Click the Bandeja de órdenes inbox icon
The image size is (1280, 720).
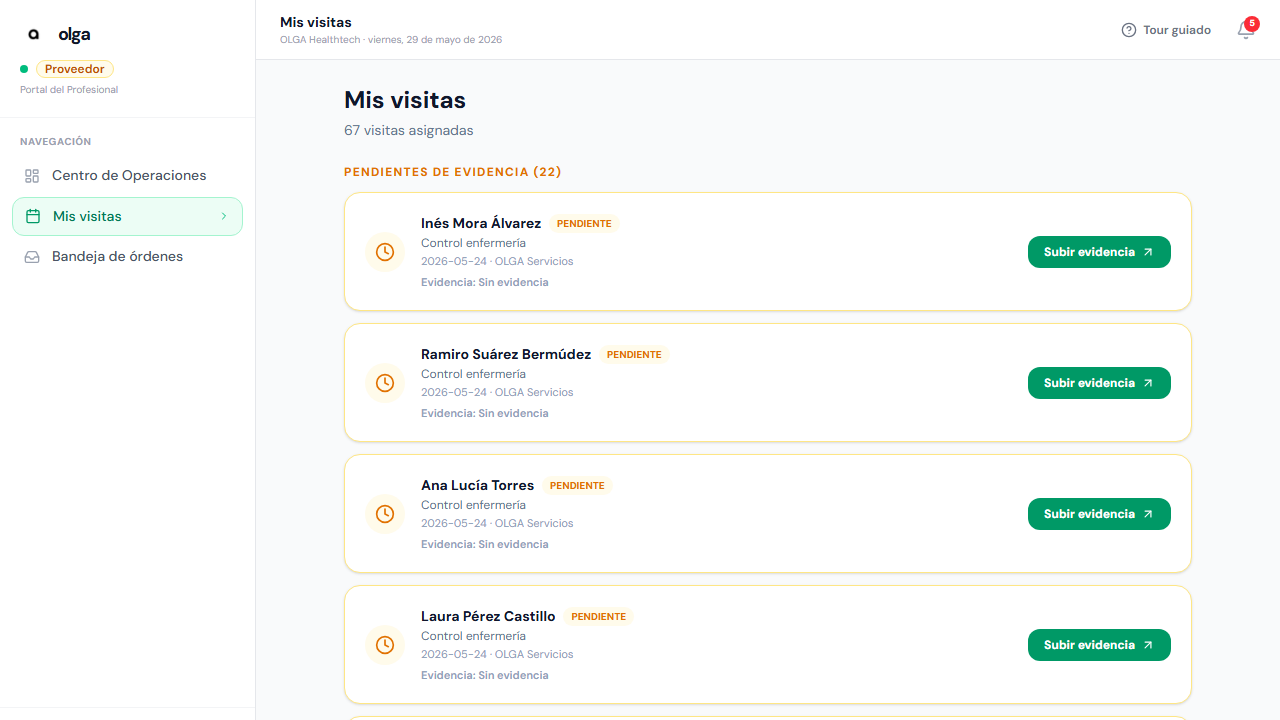click(32, 257)
